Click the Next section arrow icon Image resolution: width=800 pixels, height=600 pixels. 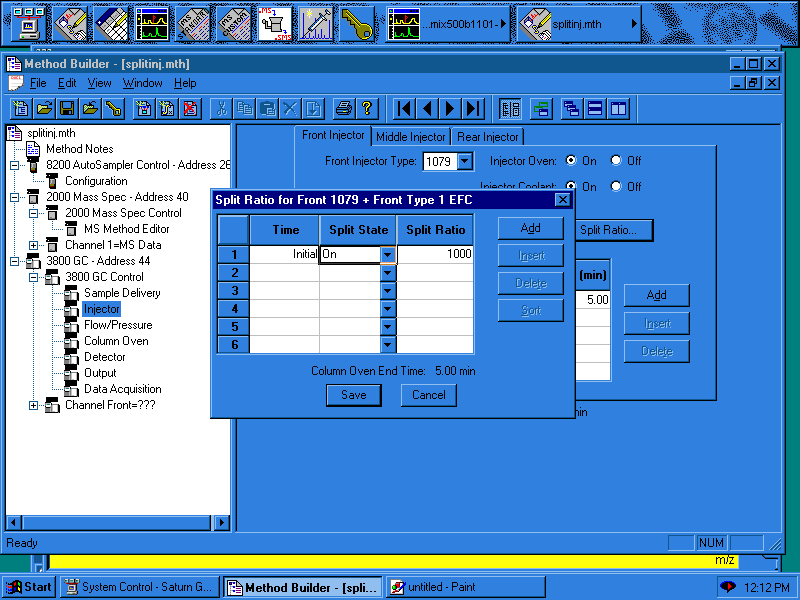point(450,109)
